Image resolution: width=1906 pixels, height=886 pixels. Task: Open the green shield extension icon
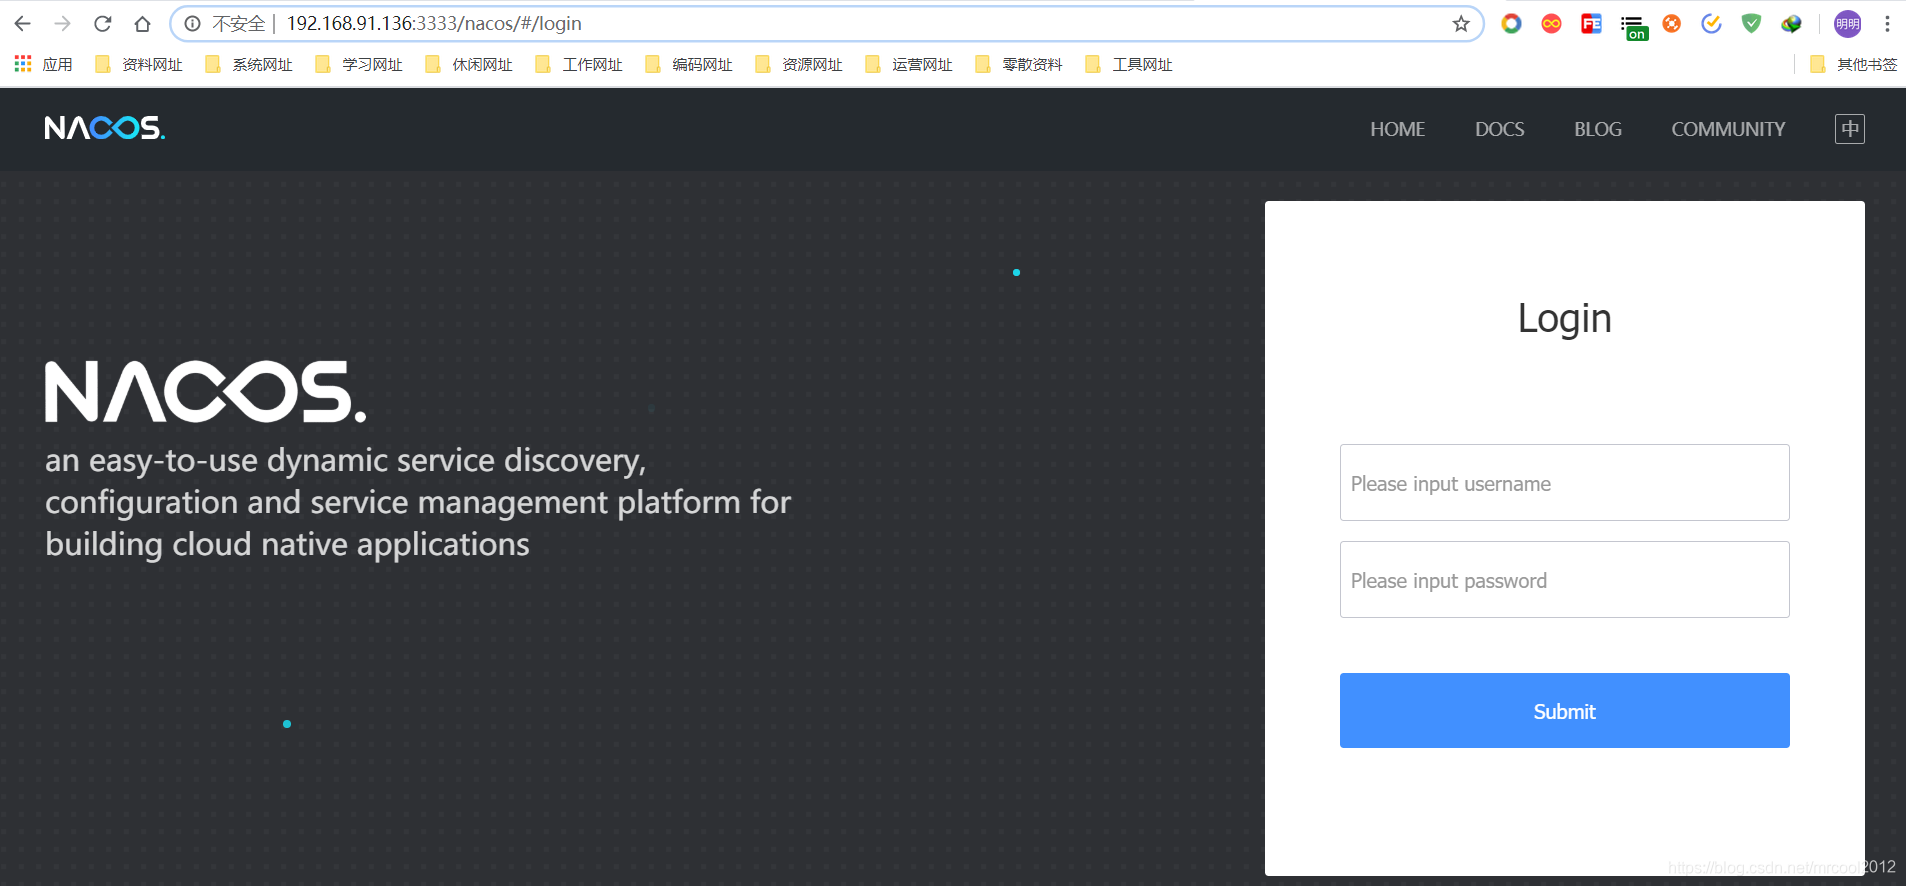(x=1751, y=23)
